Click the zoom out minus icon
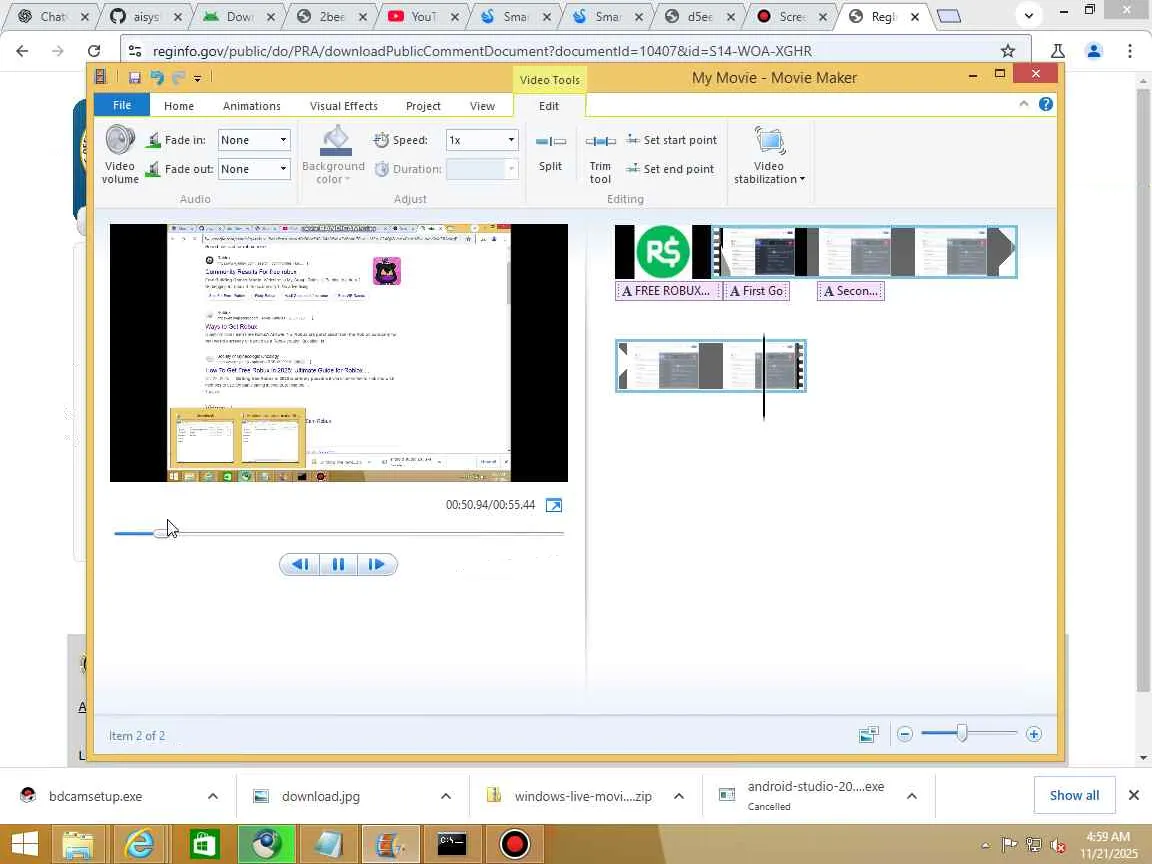The image size is (1152, 864). click(x=905, y=734)
